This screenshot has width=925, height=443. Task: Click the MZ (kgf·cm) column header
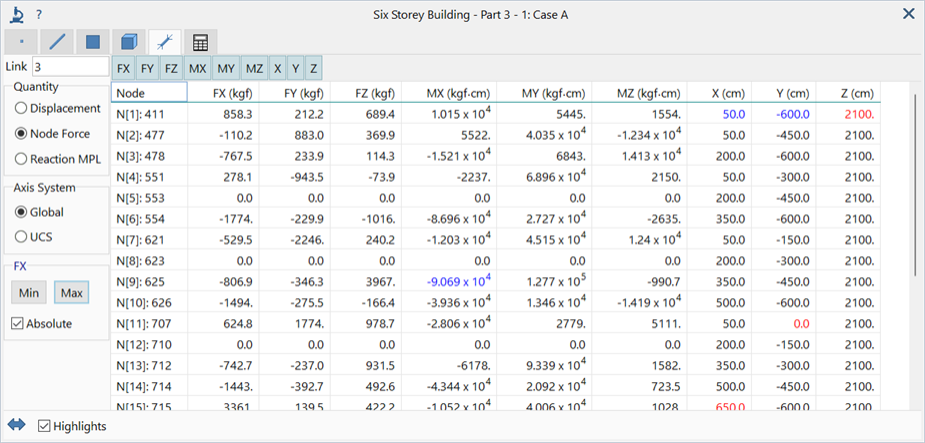pyautogui.click(x=639, y=93)
